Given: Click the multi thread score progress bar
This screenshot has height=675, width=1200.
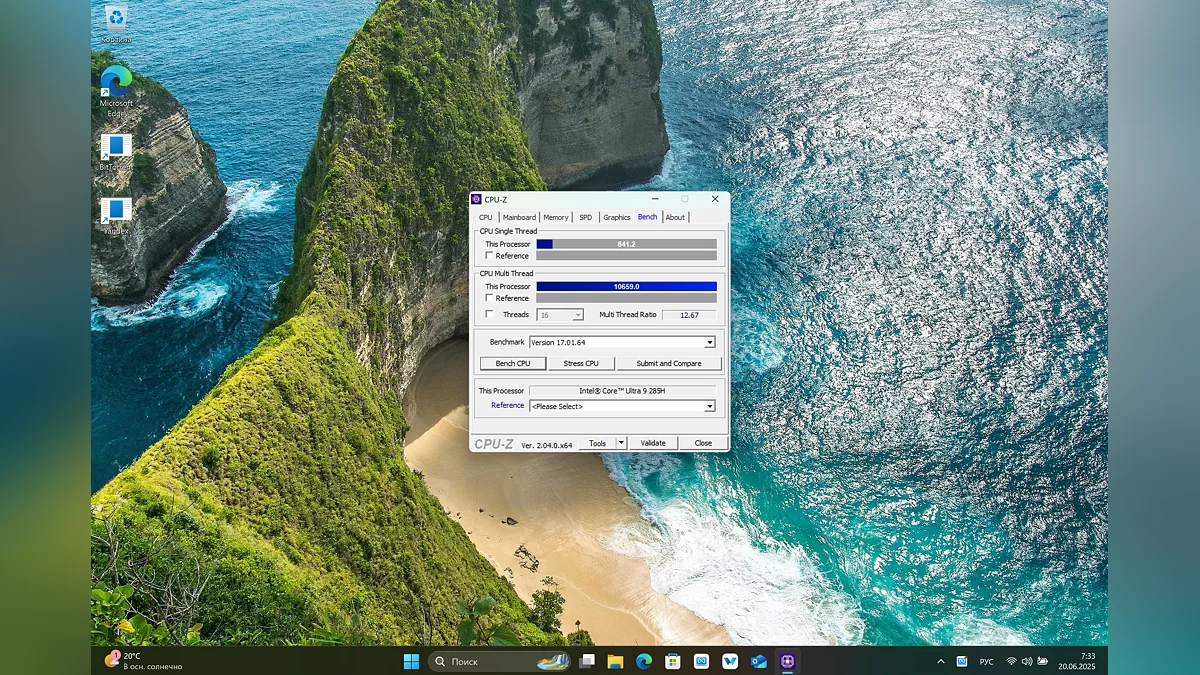Looking at the screenshot, I should tap(626, 286).
